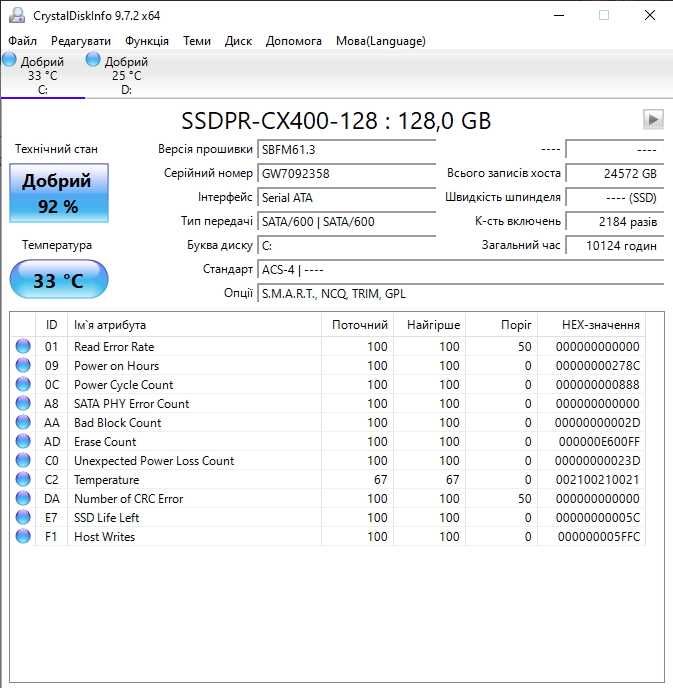The height and width of the screenshot is (688, 673).
Task: Click the 33 °C temperature button
Action: click(59, 280)
